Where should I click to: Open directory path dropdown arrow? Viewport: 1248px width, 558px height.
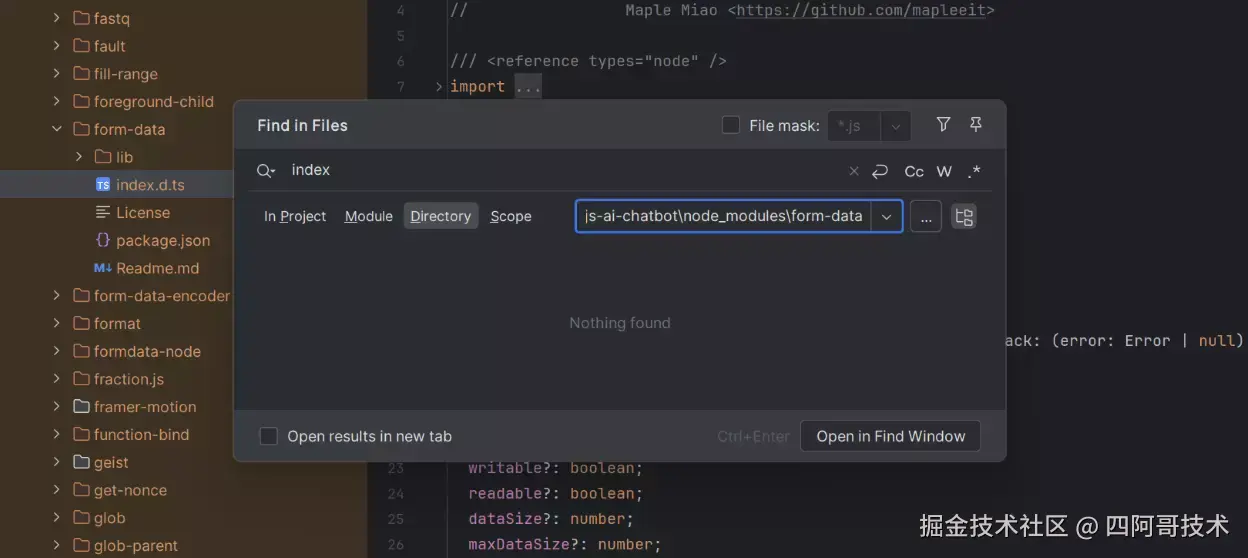click(886, 216)
